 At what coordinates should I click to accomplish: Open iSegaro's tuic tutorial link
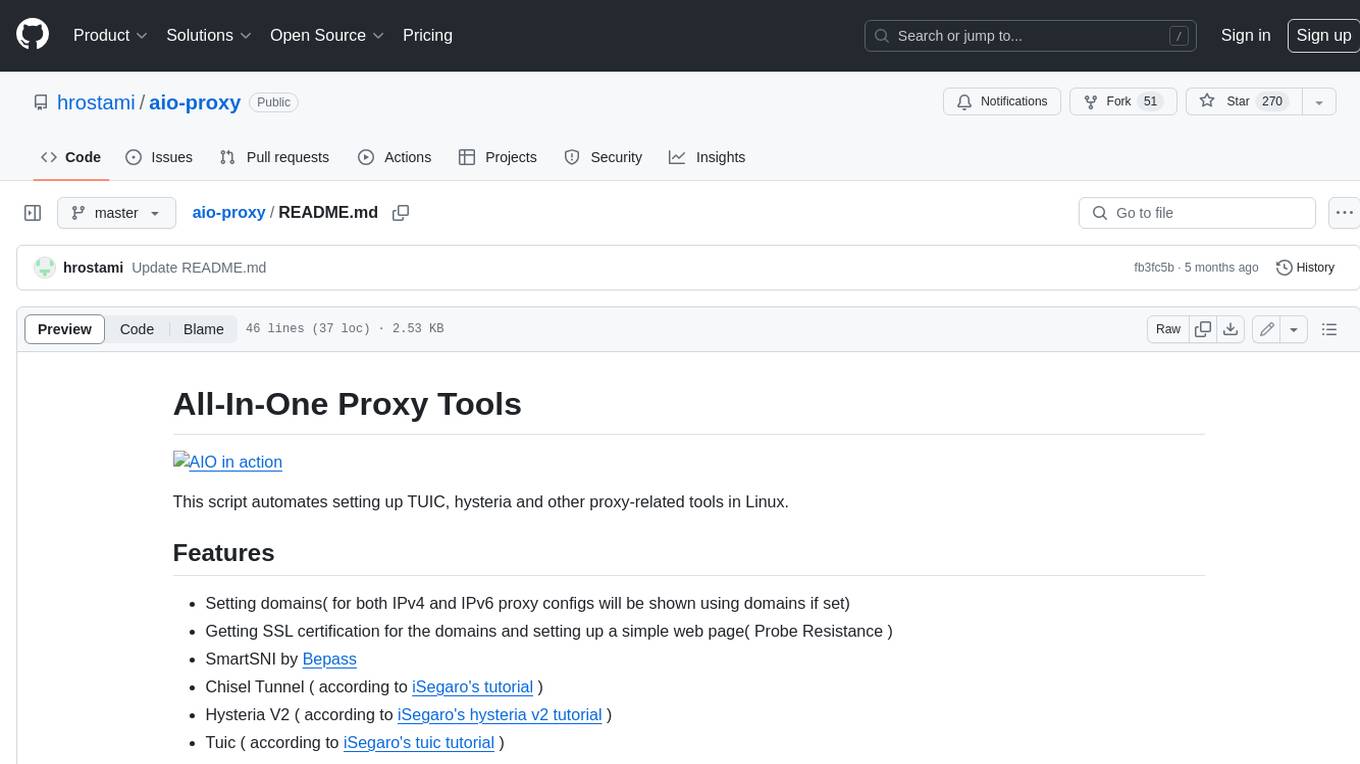click(x=419, y=743)
